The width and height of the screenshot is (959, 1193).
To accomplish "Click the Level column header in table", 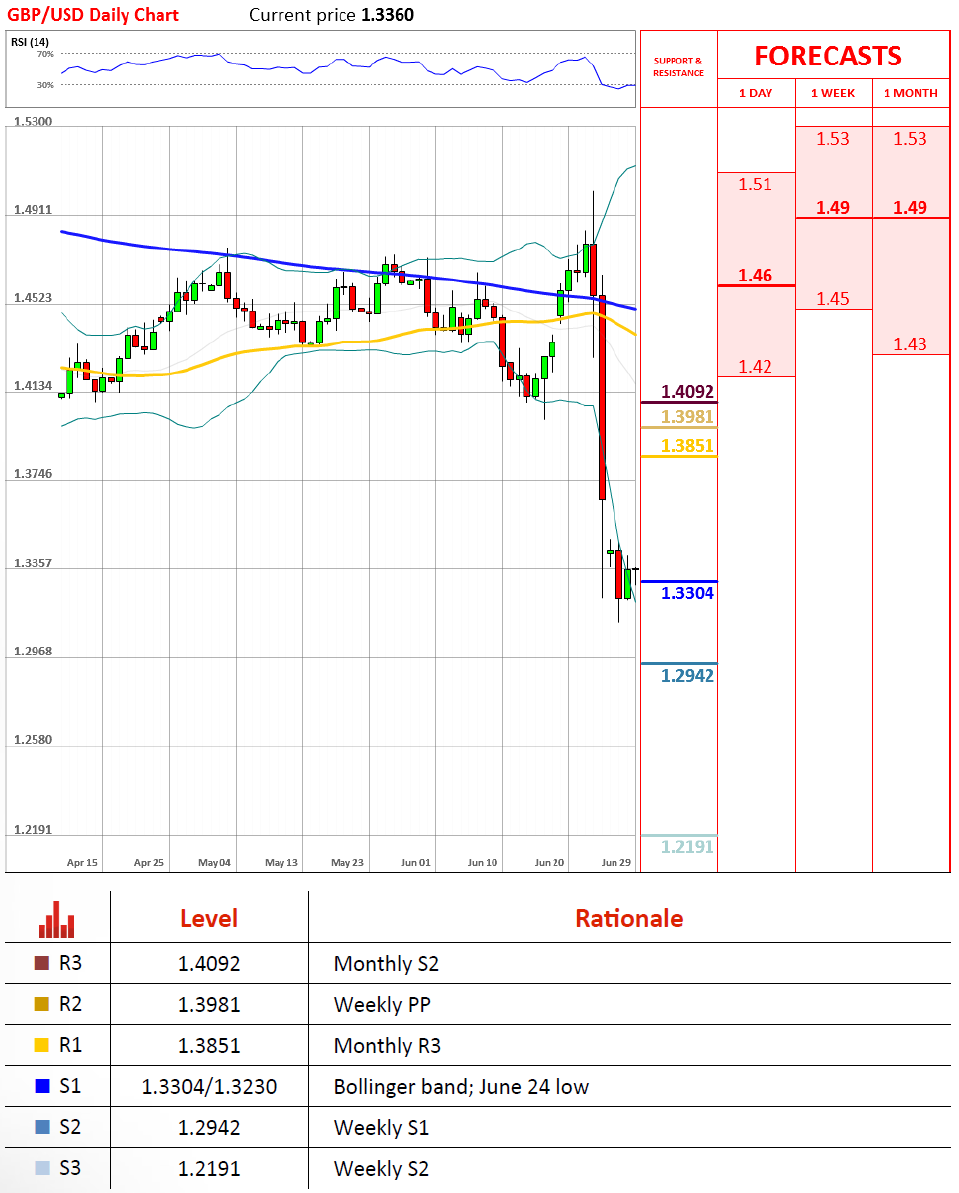I will pyautogui.click(x=208, y=918).
